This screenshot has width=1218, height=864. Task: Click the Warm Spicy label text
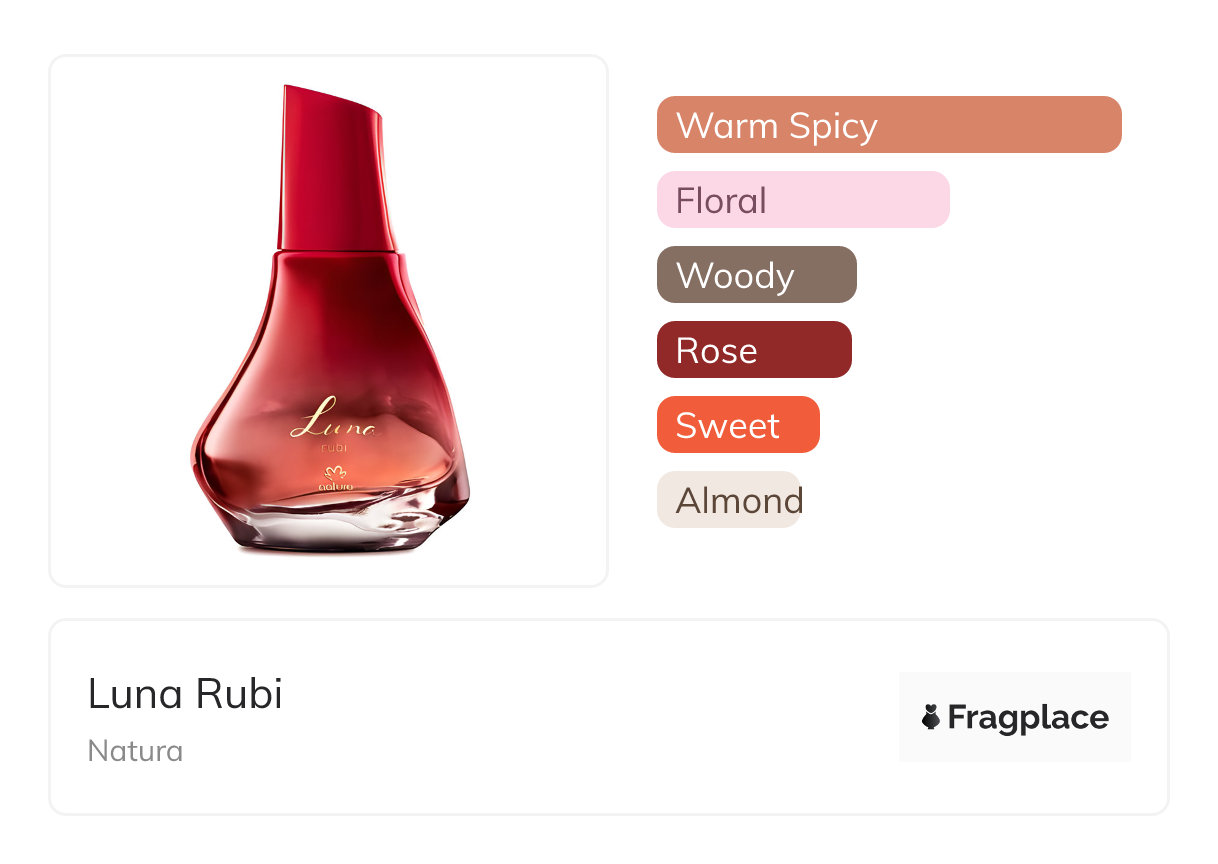[776, 126]
